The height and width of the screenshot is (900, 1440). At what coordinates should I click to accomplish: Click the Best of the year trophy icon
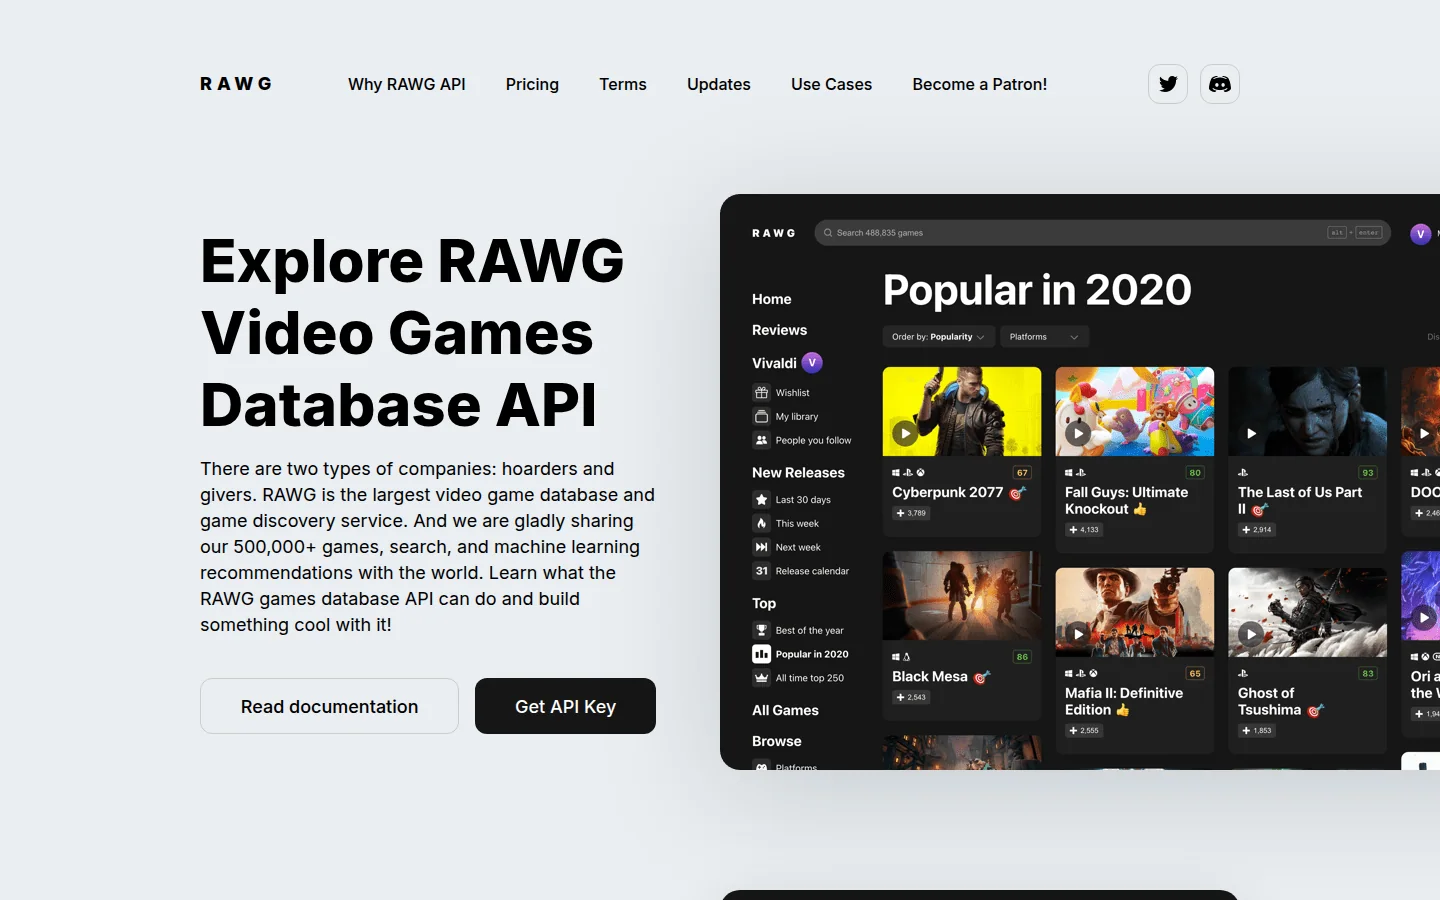761,630
